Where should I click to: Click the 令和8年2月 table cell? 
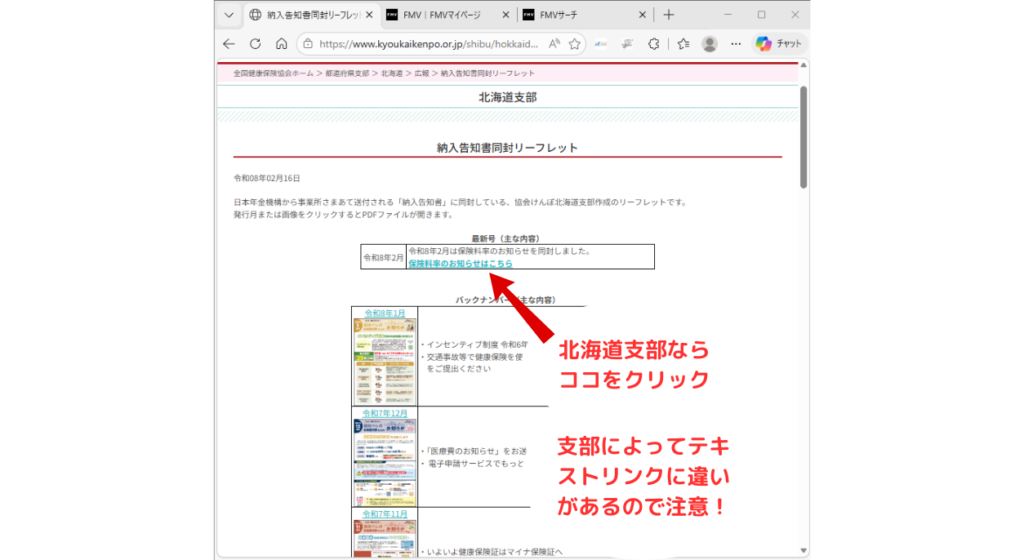tap(383, 257)
